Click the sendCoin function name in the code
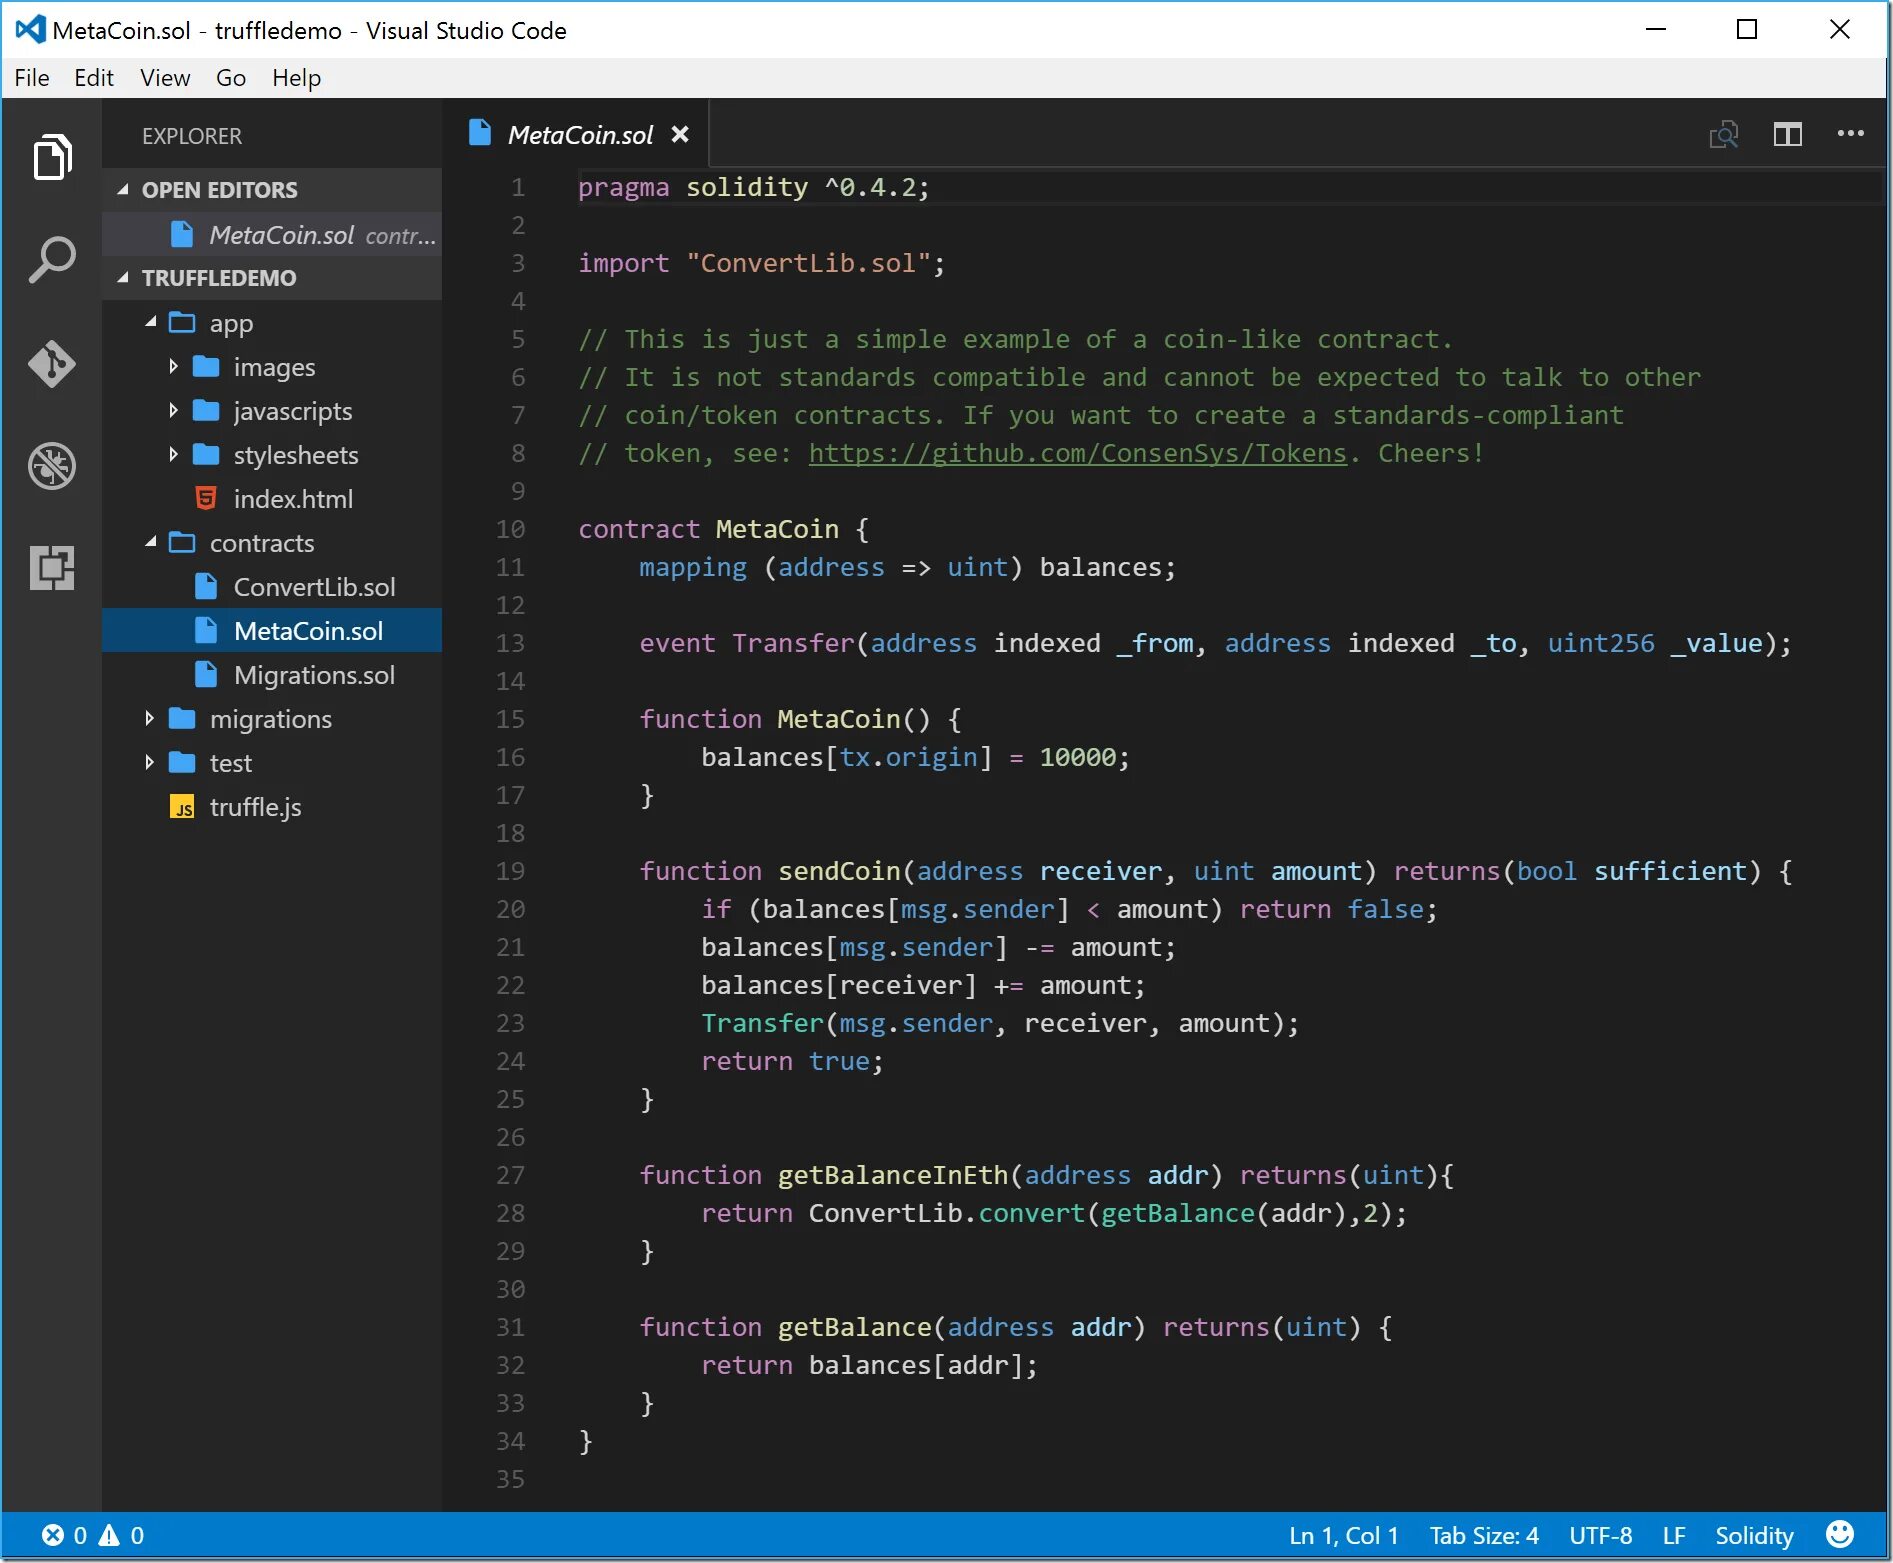Screen dimensions: 1893x1563 (839, 871)
